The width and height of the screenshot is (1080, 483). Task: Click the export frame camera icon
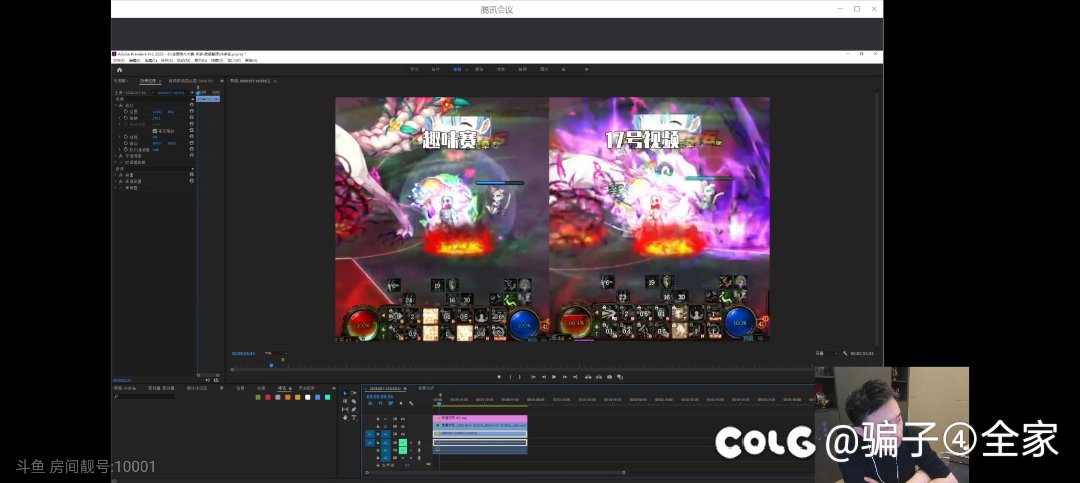tap(610, 377)
